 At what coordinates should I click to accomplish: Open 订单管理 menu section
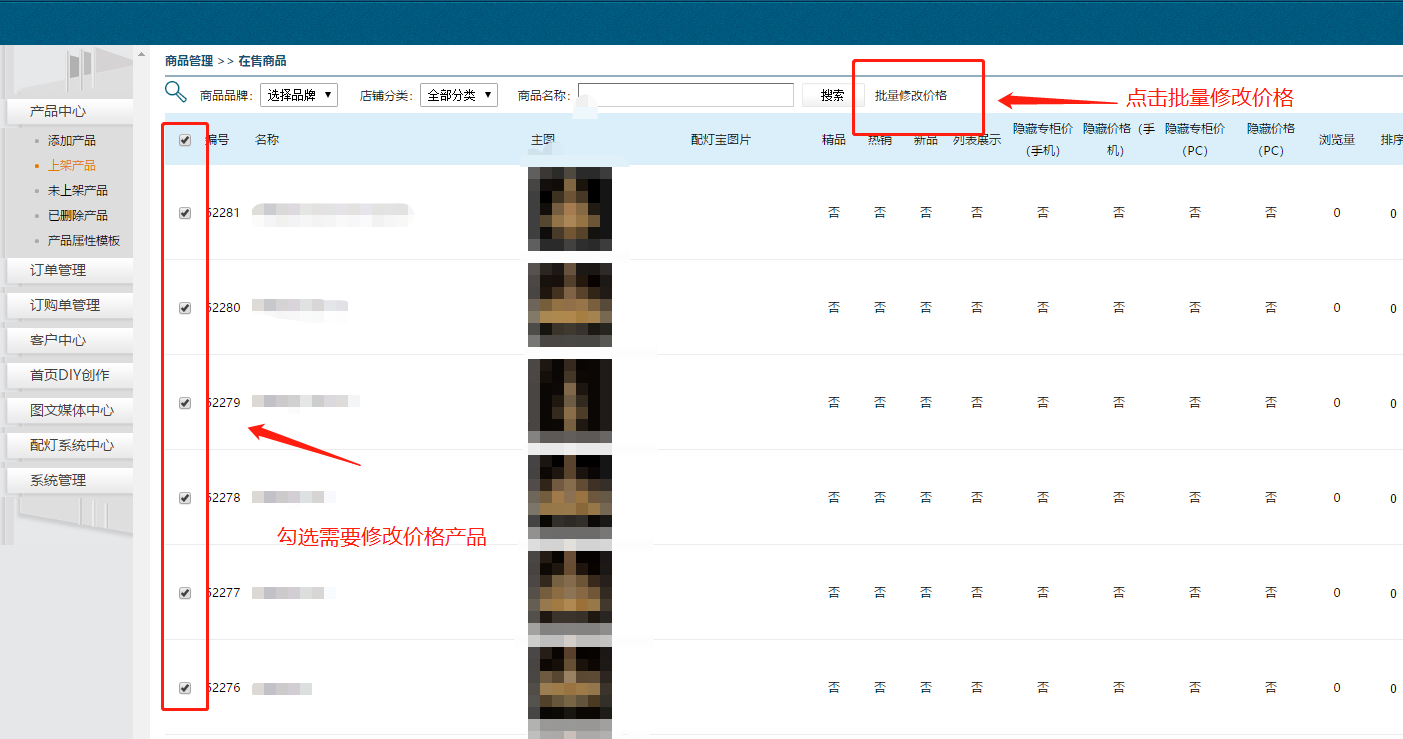pos(70,270)
